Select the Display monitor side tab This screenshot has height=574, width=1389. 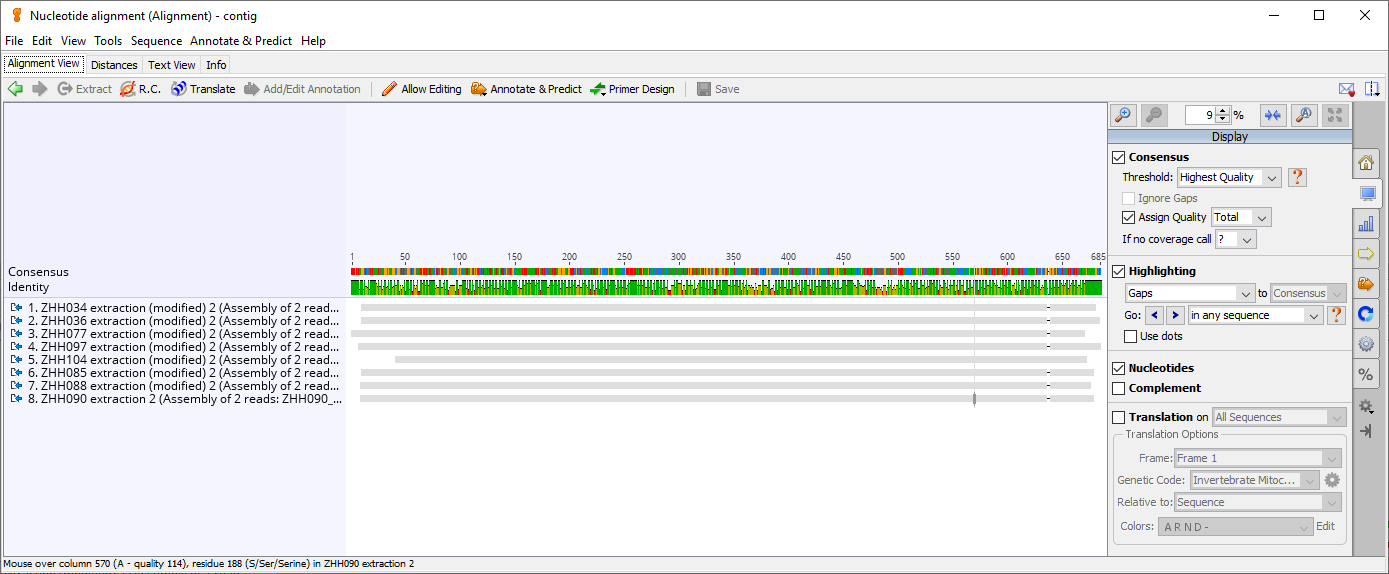pos(1367,193)
